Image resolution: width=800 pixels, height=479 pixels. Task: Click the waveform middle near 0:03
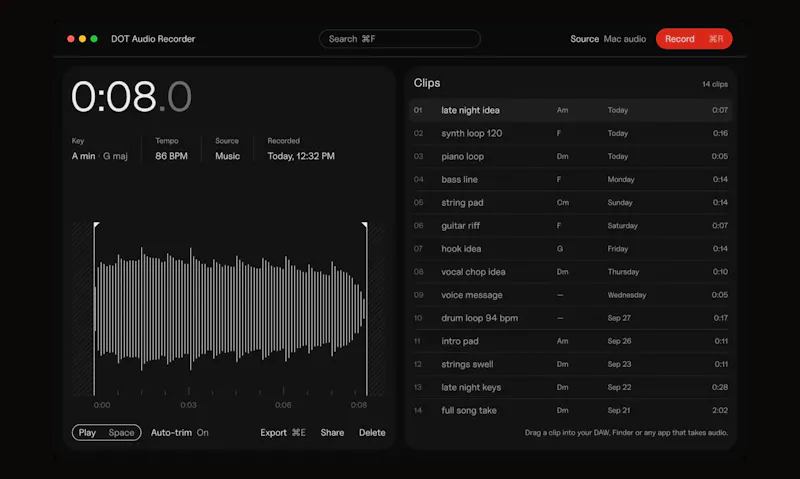190,309
